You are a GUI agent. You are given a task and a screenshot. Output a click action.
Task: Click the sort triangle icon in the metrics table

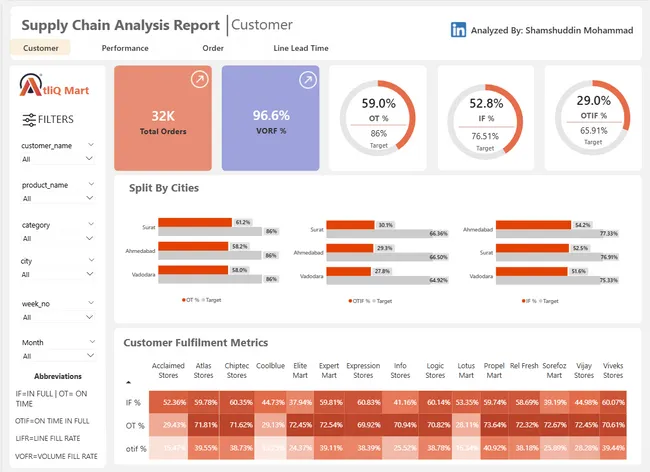pyautogui.click(x=127, y=382)
